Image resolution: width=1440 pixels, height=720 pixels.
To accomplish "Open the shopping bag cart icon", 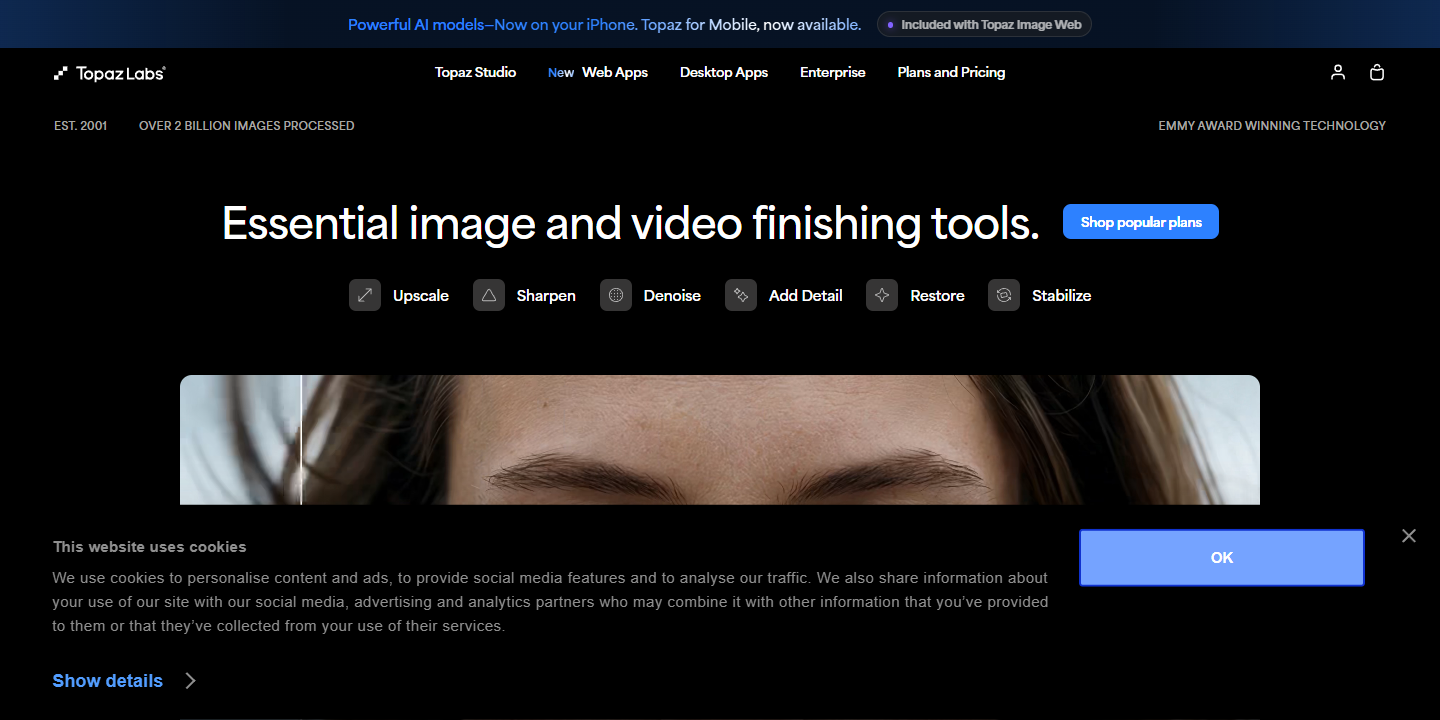I will click(x=1377, y=72).
